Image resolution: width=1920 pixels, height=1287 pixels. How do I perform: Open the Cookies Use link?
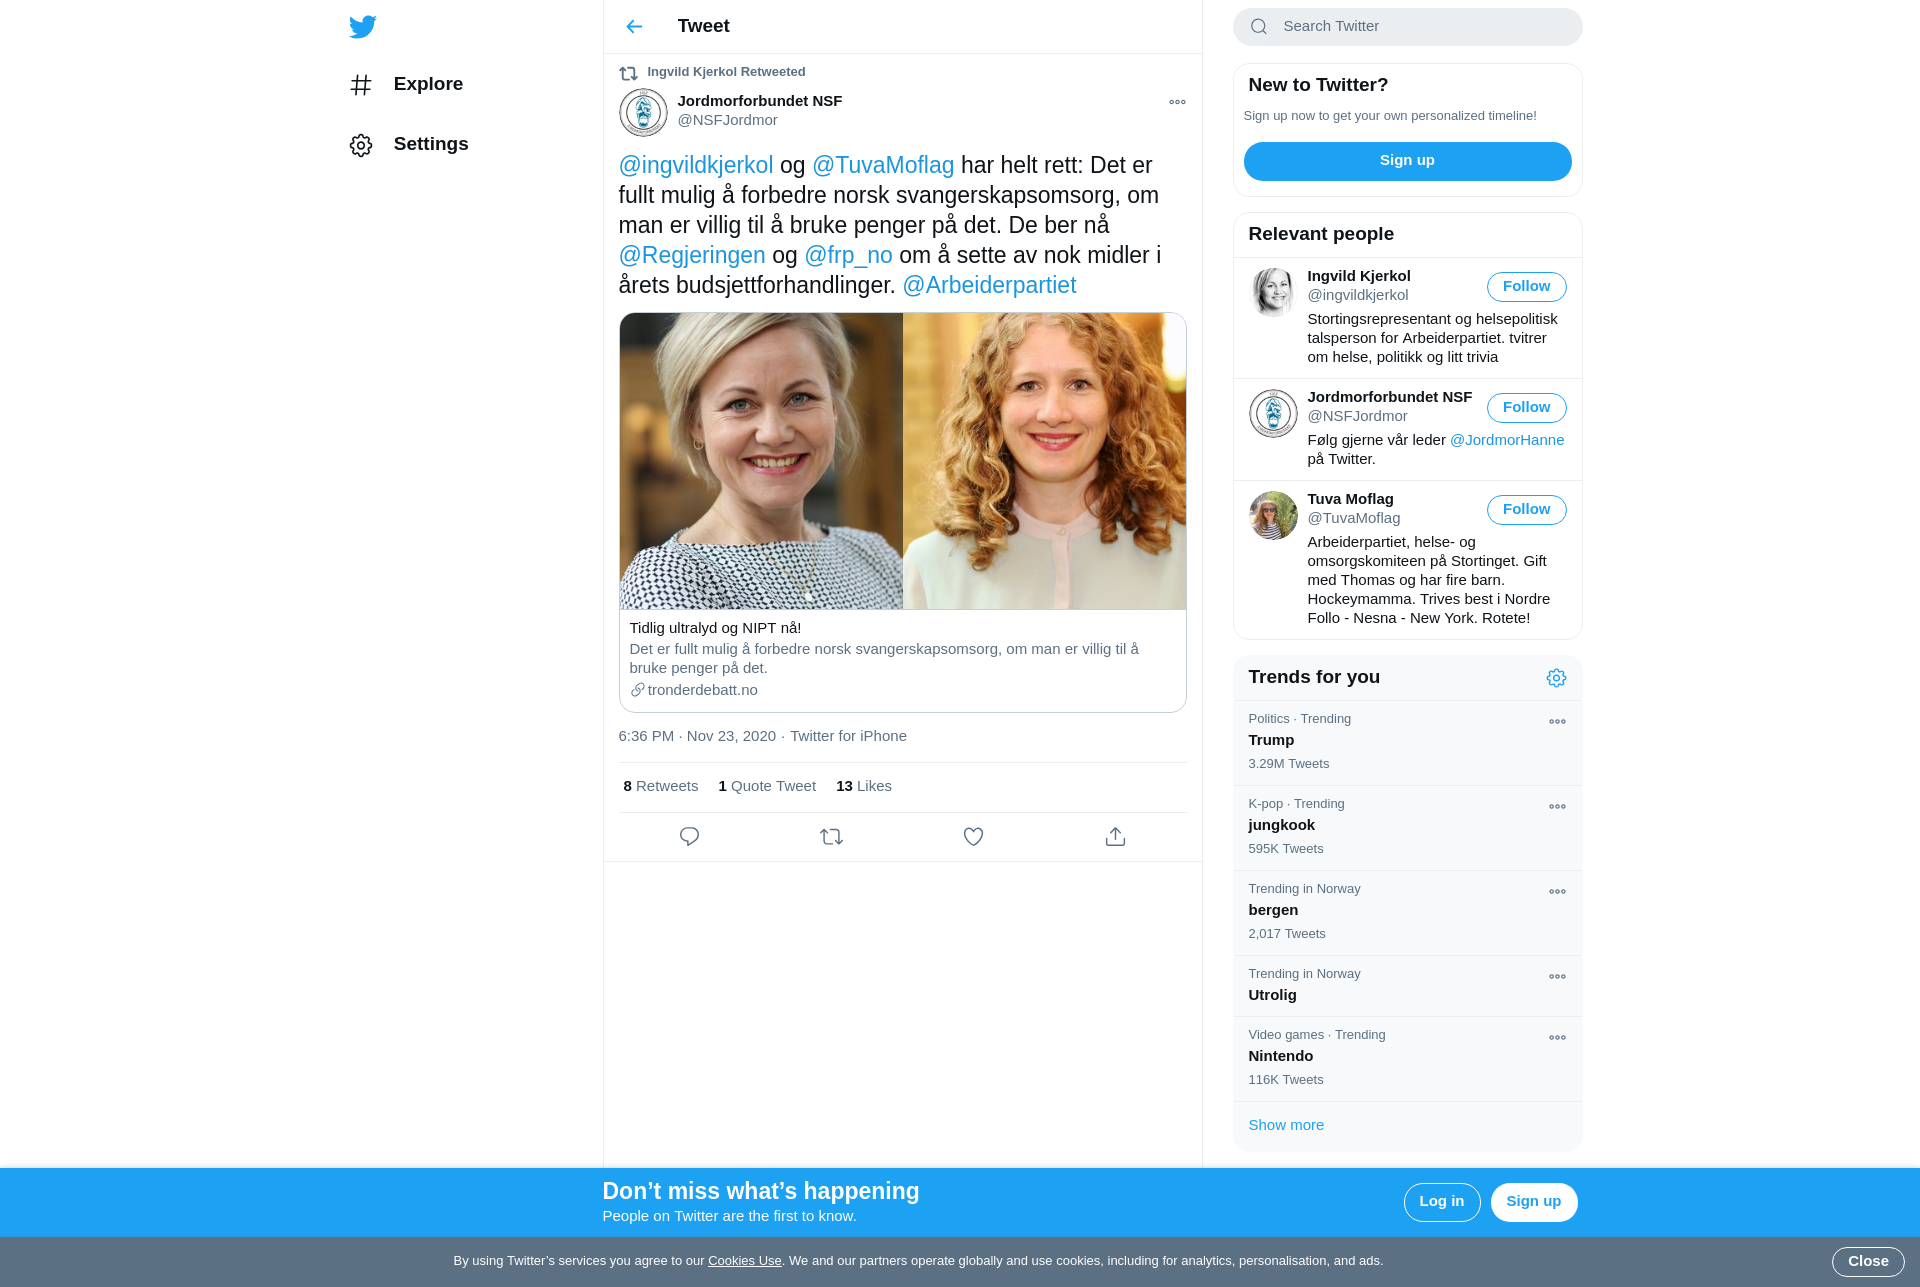(x=744, y=1261)
